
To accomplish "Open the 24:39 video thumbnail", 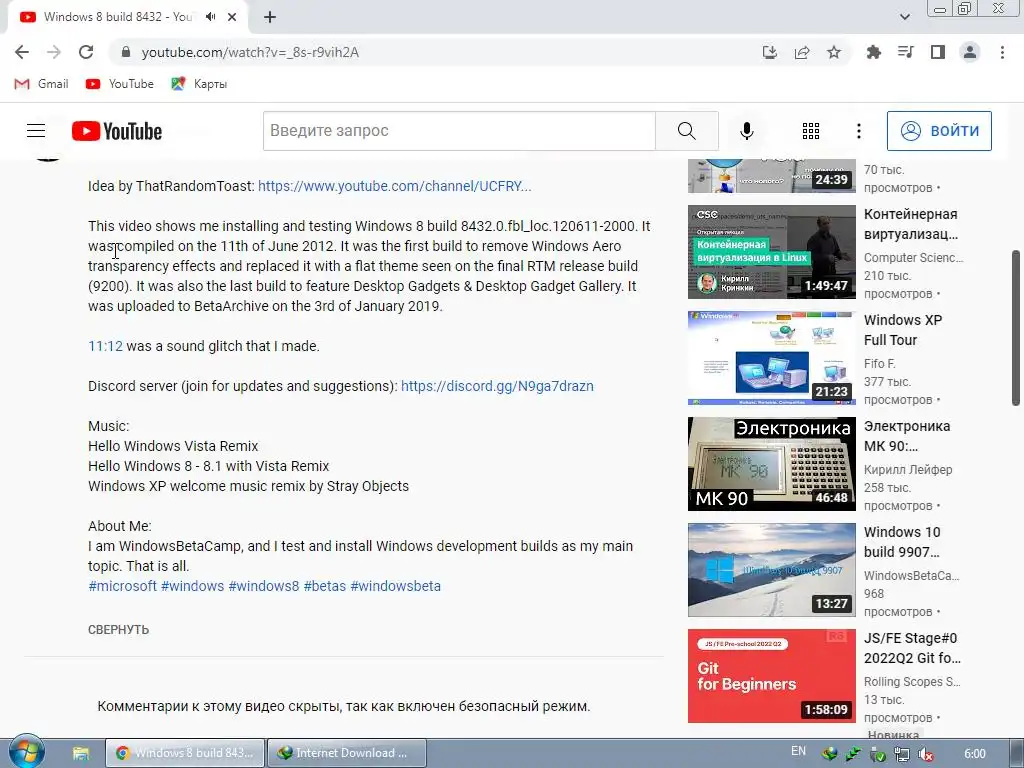I will (x=771, y=176).
